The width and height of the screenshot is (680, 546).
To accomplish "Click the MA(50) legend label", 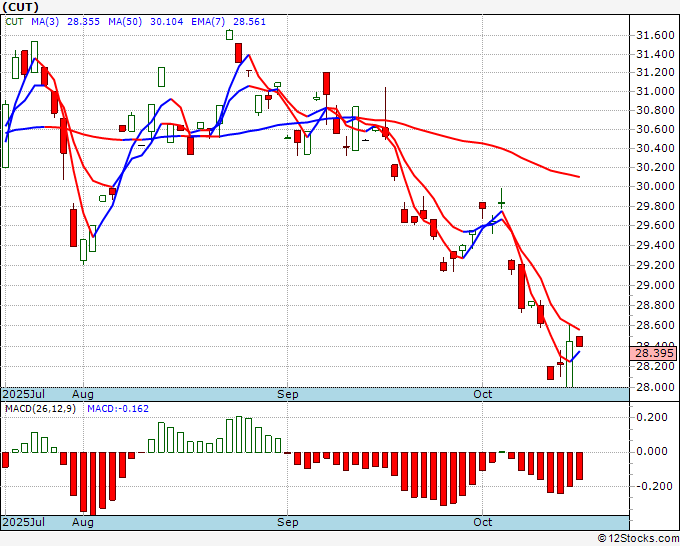I will 125,22.
